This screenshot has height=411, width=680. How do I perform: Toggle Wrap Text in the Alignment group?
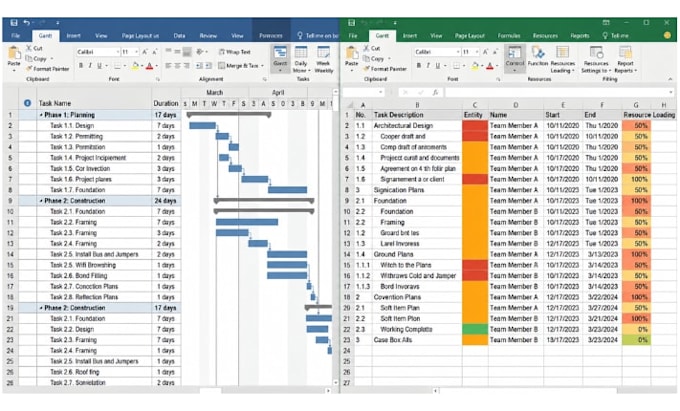click(x=235, y=52)
